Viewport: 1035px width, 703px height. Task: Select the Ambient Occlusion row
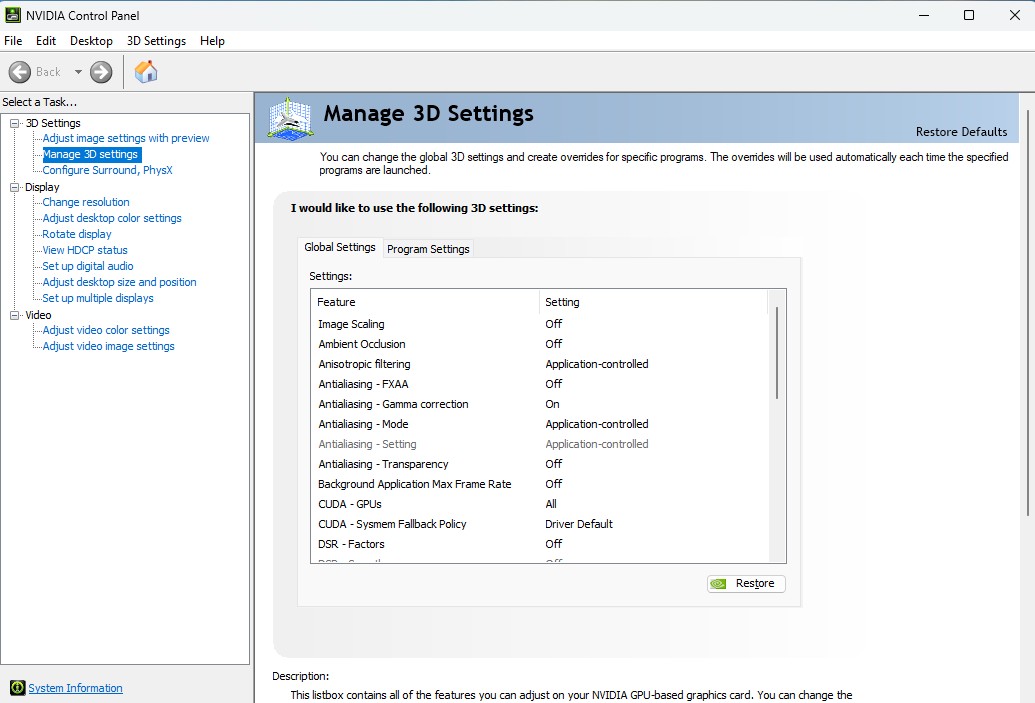pyautogui.click(x=540, y=344)
